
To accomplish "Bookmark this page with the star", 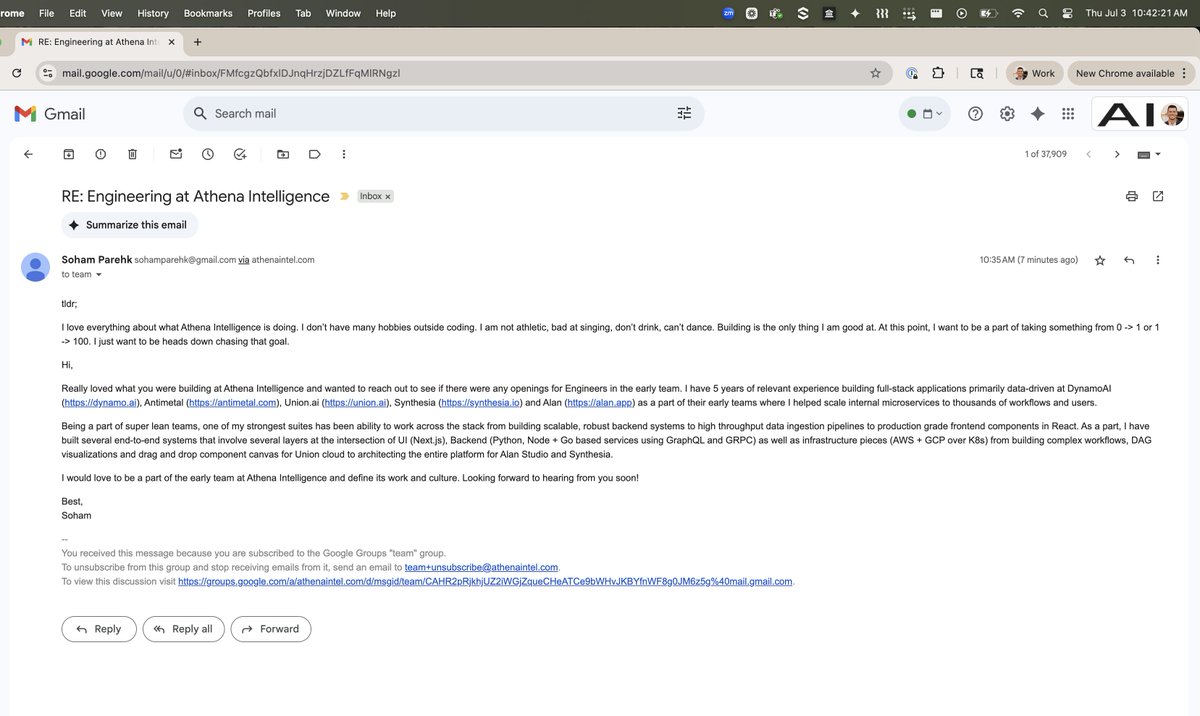I will pyautogui.click(x=875, y=73).
